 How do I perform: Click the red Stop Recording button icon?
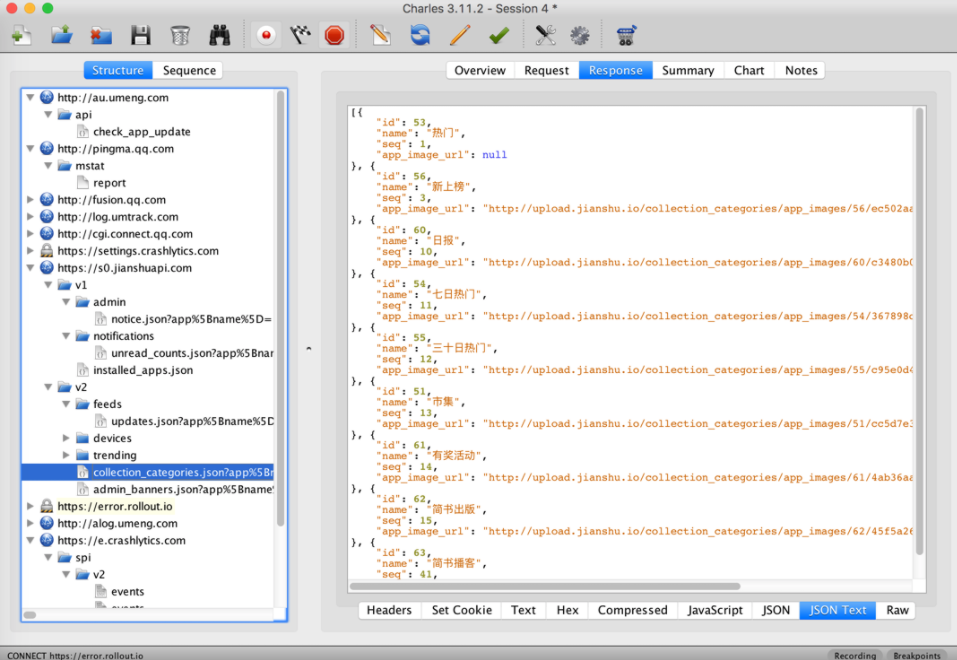(266, 36)
